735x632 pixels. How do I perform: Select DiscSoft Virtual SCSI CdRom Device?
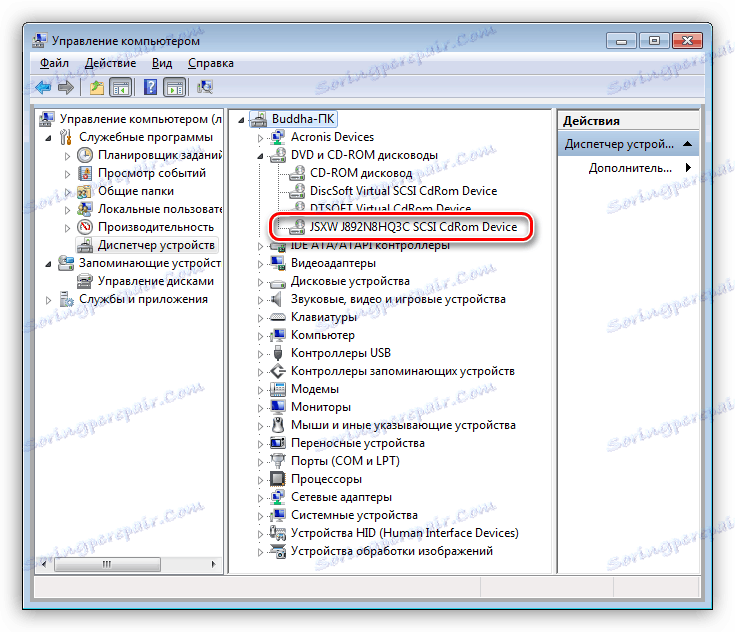(403, 191)
